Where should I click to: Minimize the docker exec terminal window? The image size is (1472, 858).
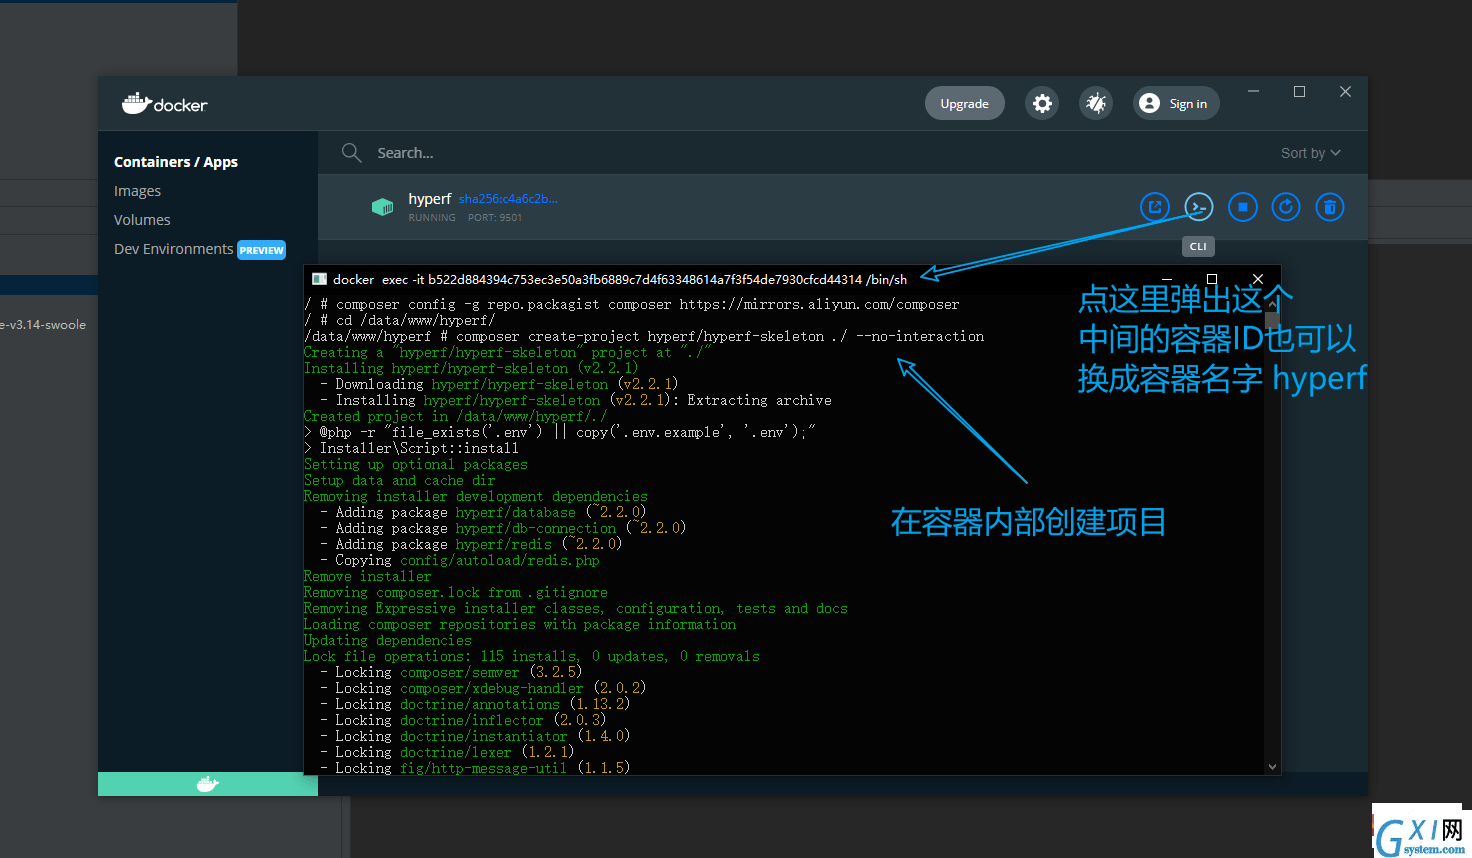click(1166, 279)
